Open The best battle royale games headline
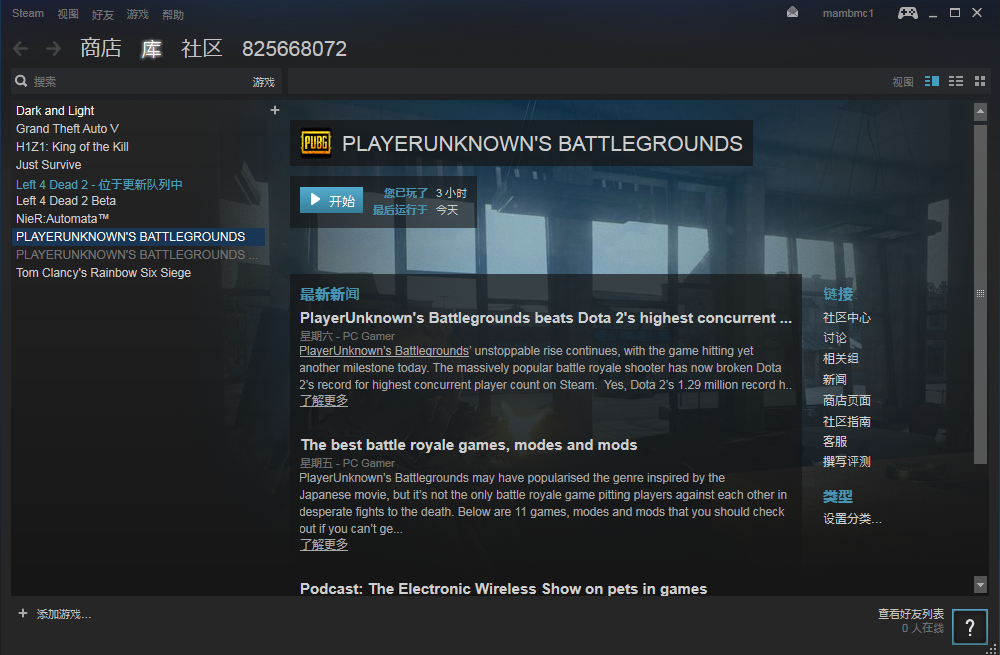Screen dimensions: 1000x655 469,445
